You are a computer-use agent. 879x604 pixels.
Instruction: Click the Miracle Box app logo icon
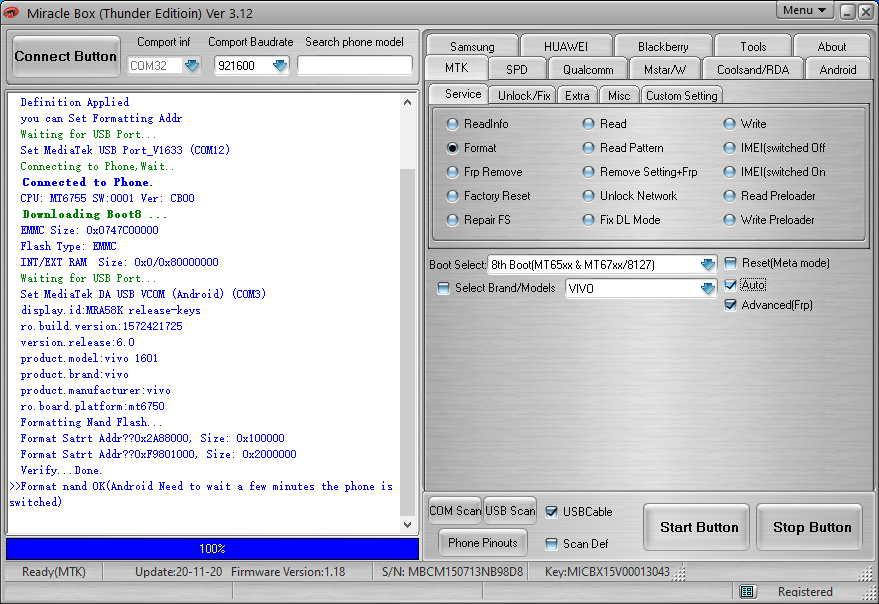point(11,12)
